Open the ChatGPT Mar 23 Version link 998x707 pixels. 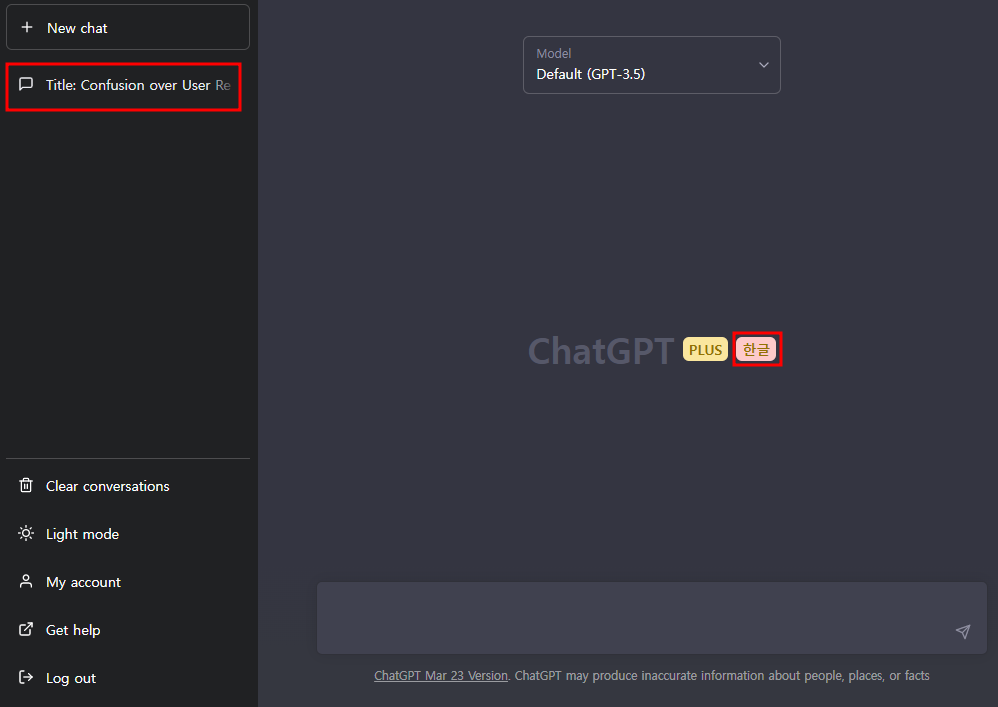point(440,676)
